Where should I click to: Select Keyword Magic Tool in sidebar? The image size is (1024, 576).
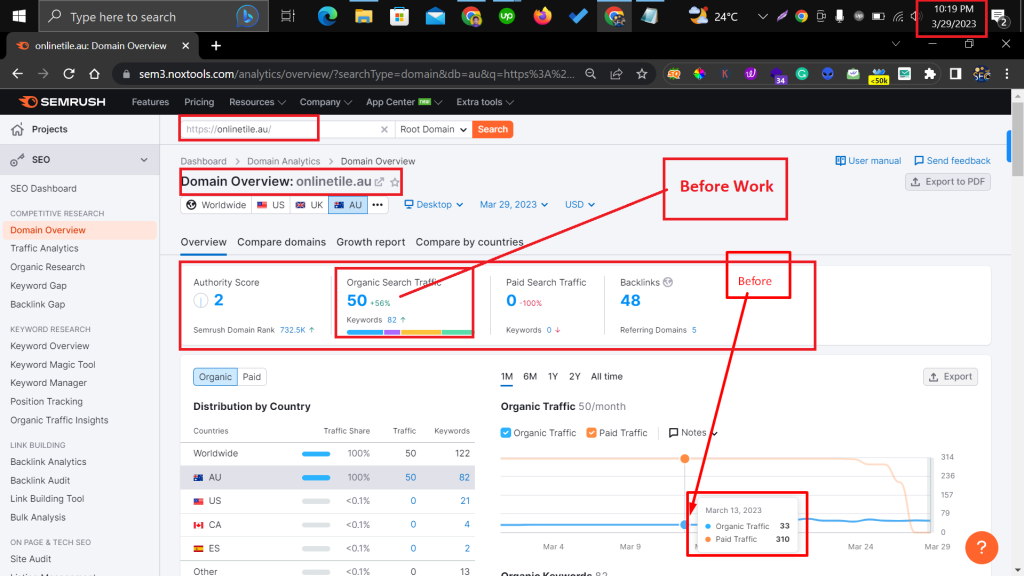53,365
